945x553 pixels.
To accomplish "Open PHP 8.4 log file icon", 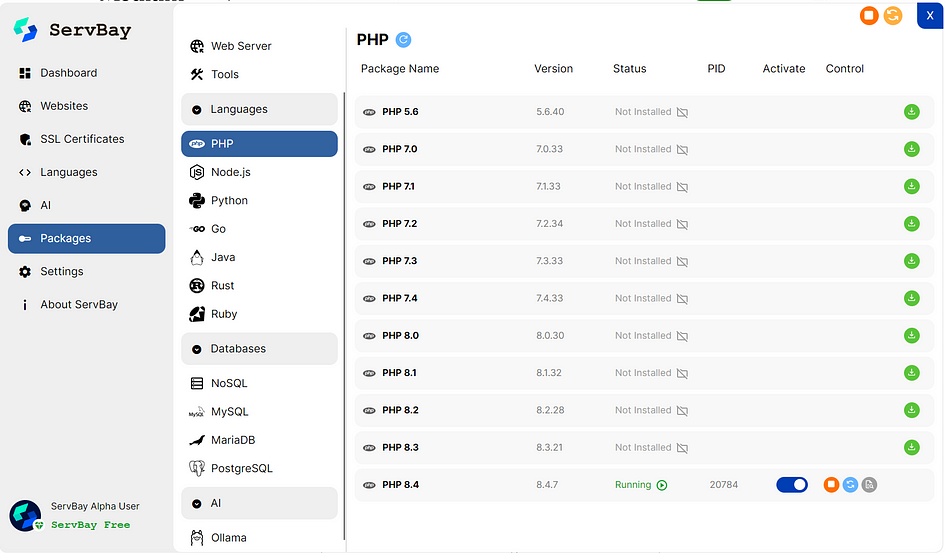I will (x=868, y=484).
